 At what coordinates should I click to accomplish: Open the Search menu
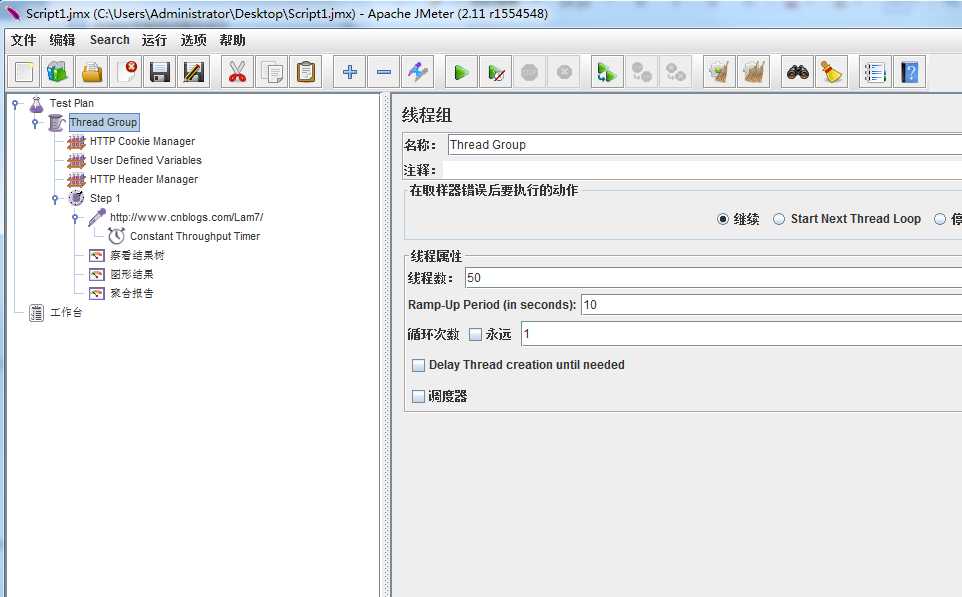(110, 40)
